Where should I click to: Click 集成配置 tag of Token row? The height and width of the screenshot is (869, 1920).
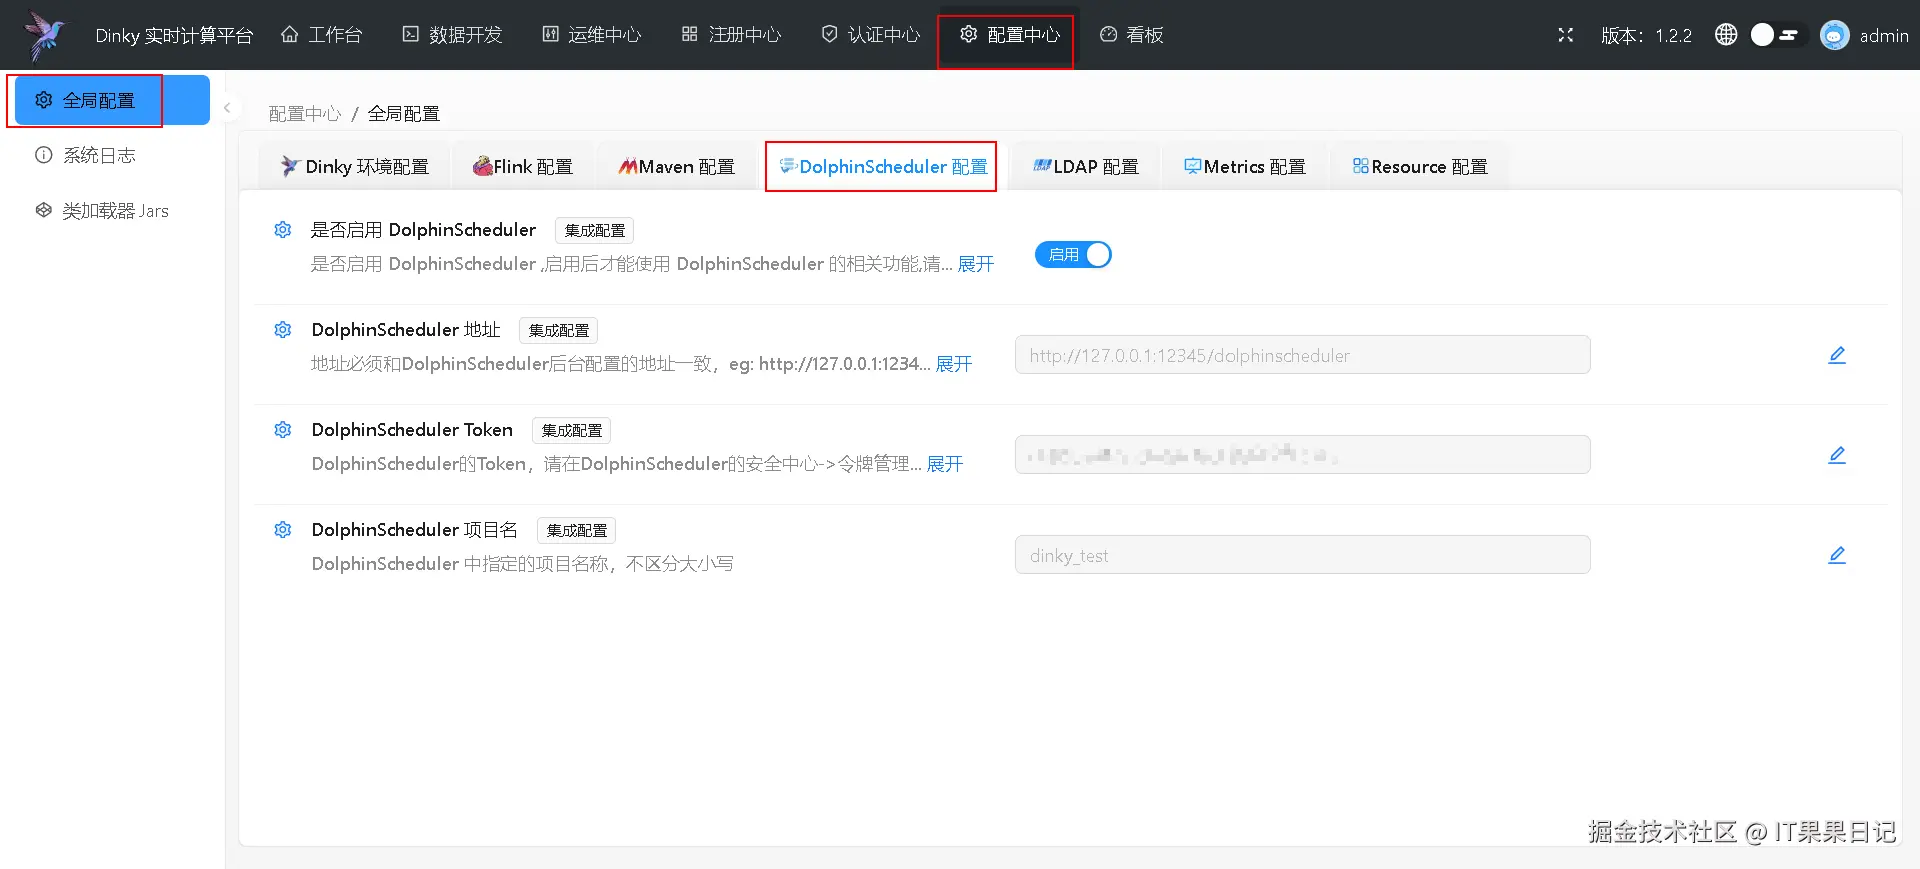(x=571, y=431)
